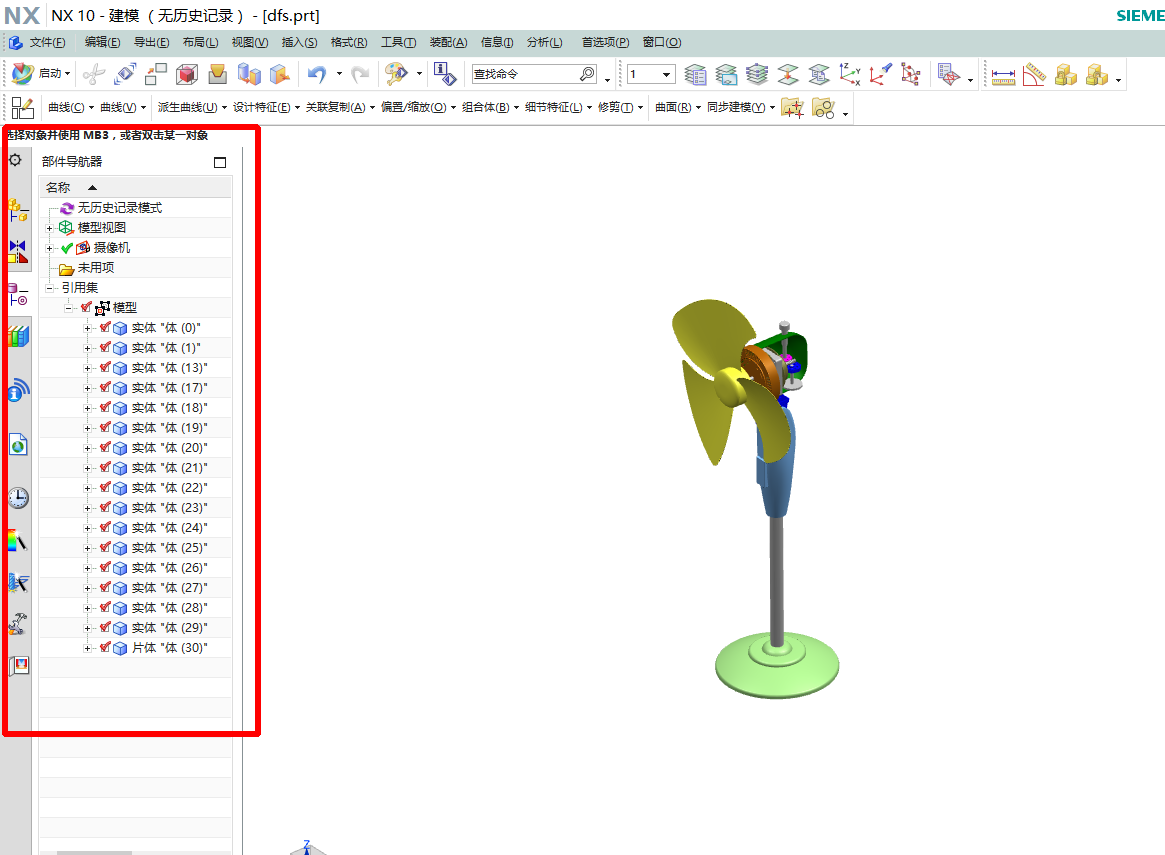Click resource bar options gear icon
The width and height of the screenshot is (1165, 855).
[15, 160]
